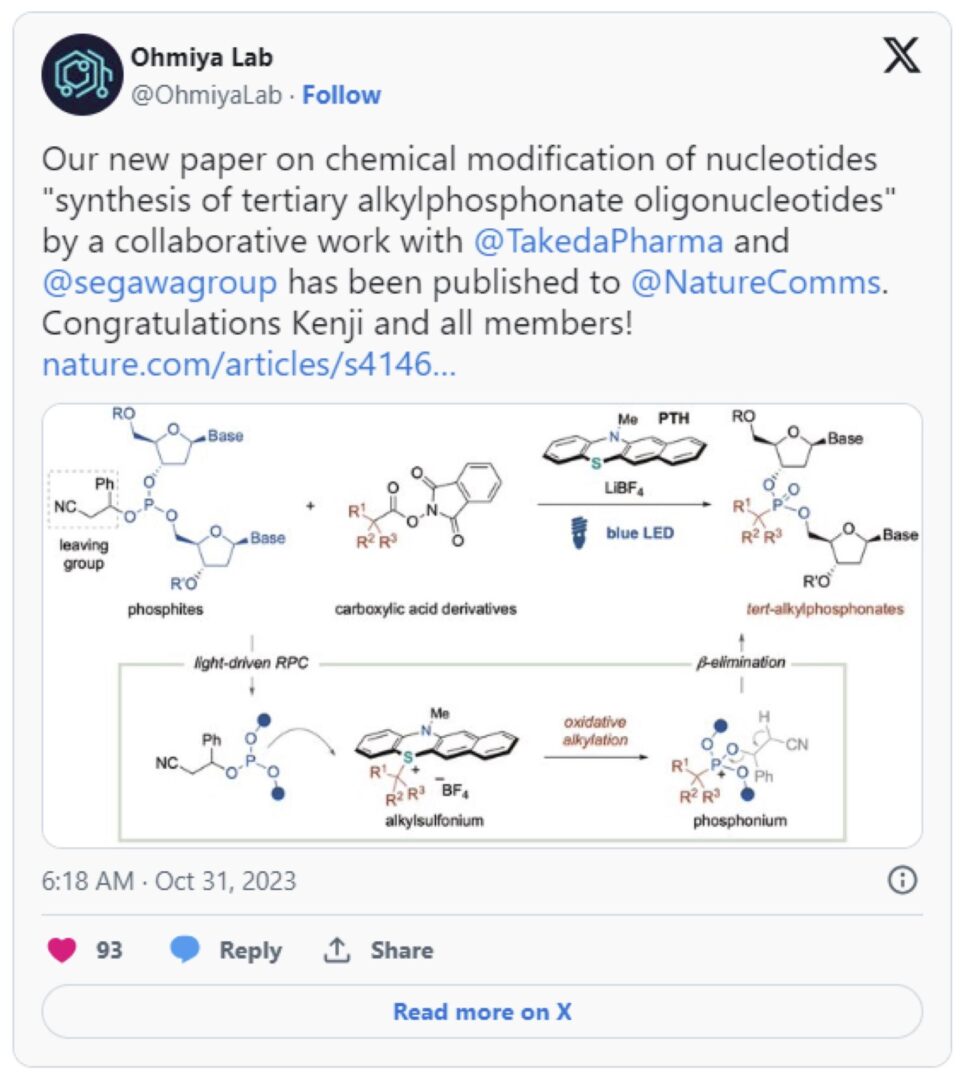Click the Reply label
Viewport: 962px width, 1080px height.
251,951
